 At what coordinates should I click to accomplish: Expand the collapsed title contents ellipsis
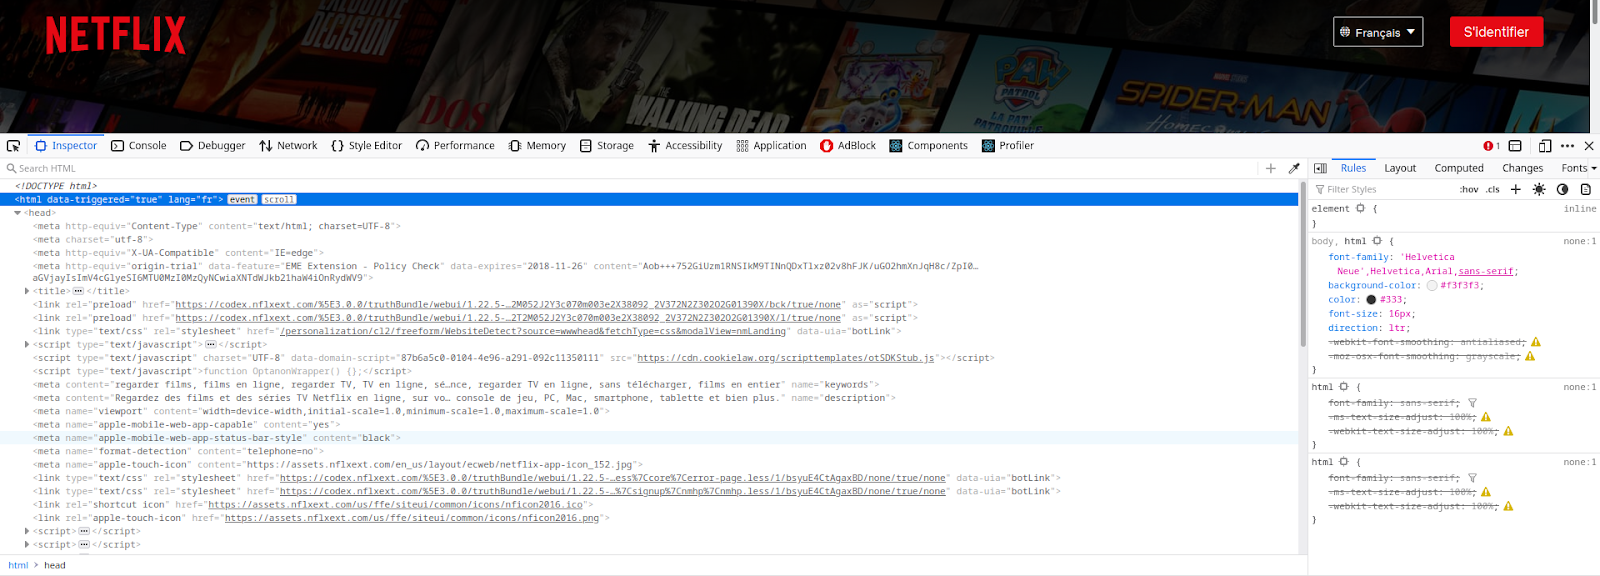click(x=78, y=292)
